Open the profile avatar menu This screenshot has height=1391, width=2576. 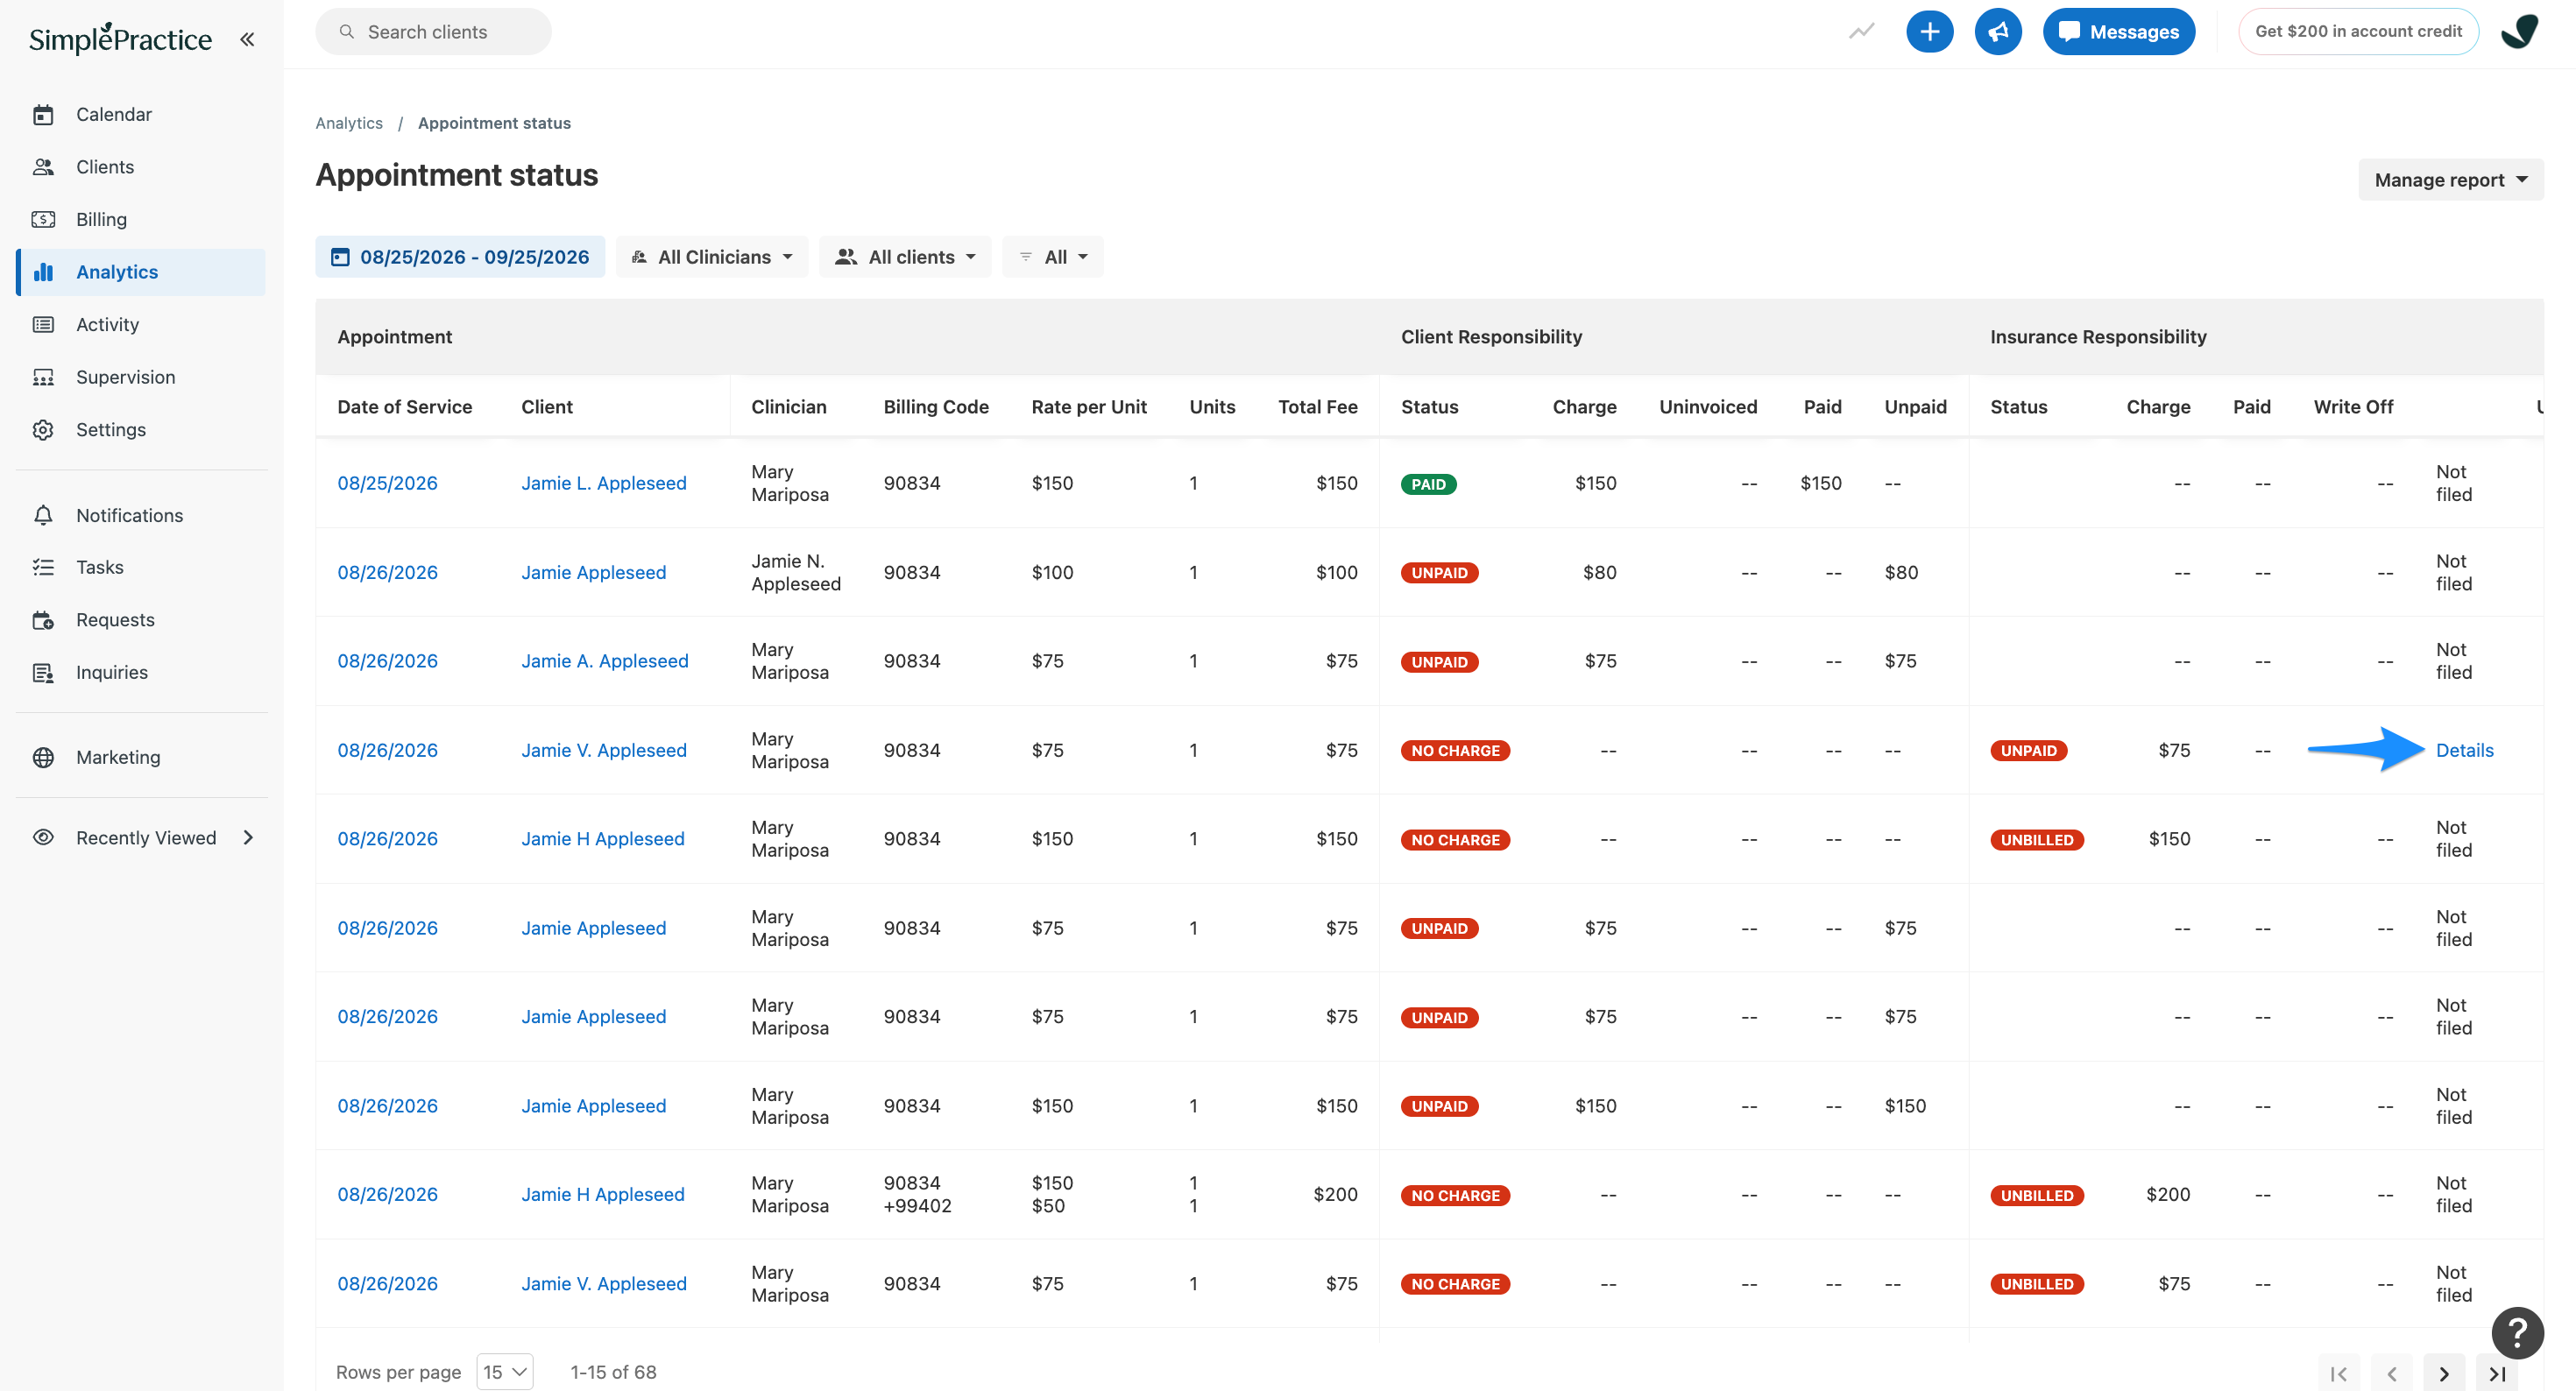tap(2519, 32)
